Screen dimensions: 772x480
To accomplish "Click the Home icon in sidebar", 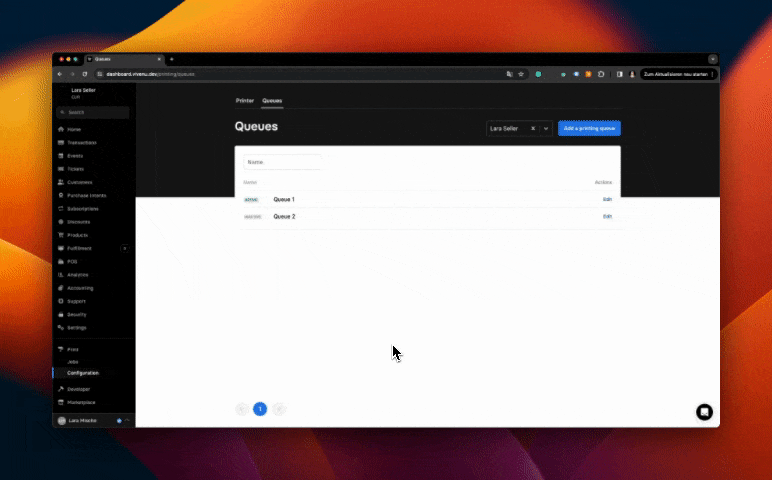I will click(x=61, y=130).
